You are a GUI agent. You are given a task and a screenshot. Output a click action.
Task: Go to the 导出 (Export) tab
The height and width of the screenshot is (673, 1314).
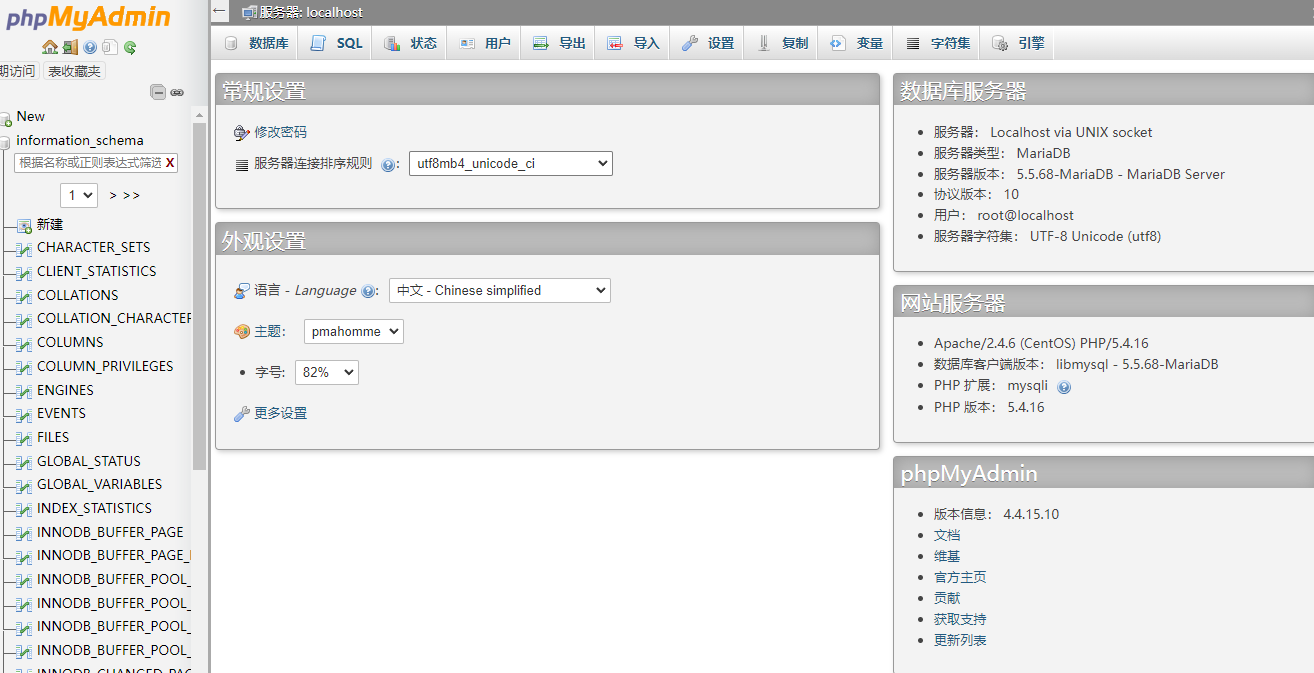558,43
